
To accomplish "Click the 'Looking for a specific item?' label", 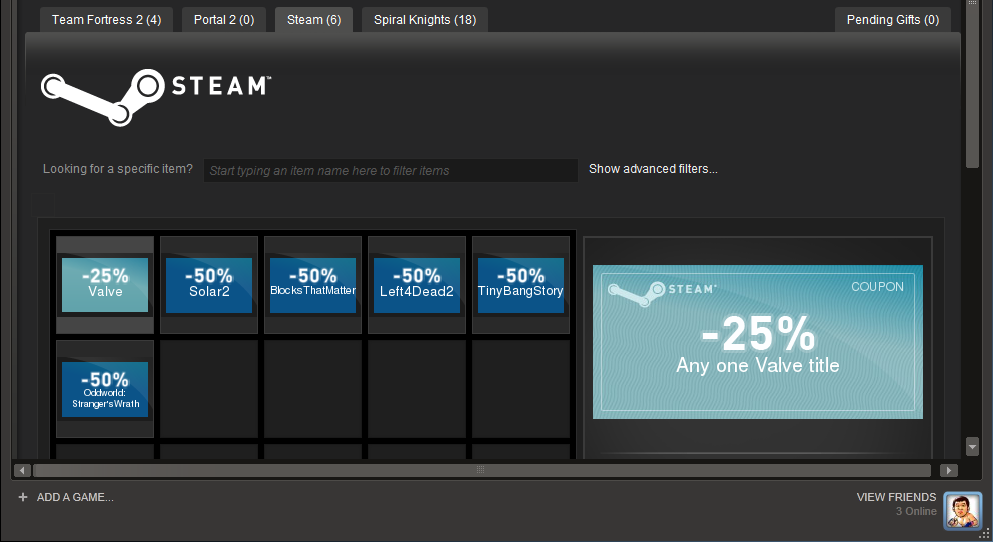I will 118,169.
